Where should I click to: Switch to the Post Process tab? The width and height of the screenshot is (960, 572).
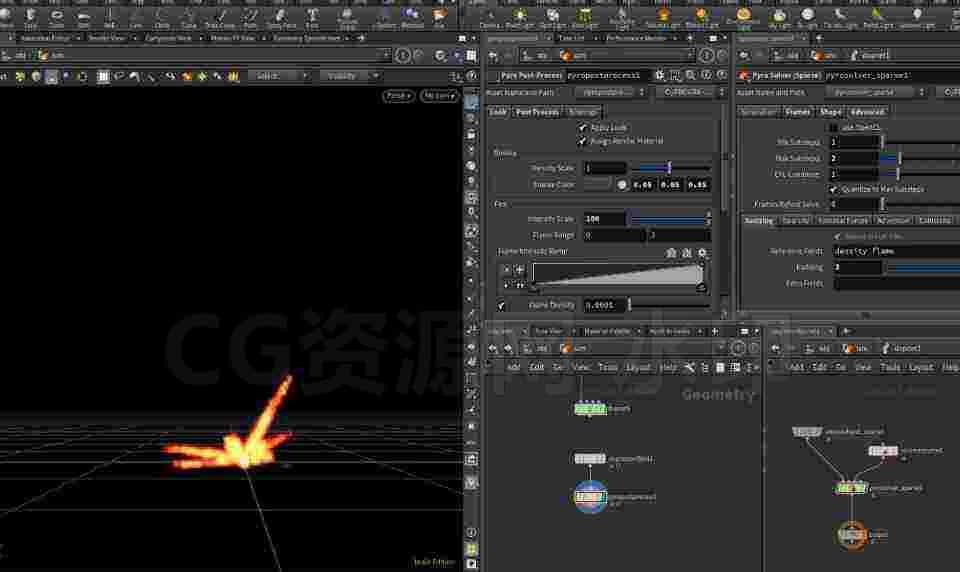[x=537, y=112]
